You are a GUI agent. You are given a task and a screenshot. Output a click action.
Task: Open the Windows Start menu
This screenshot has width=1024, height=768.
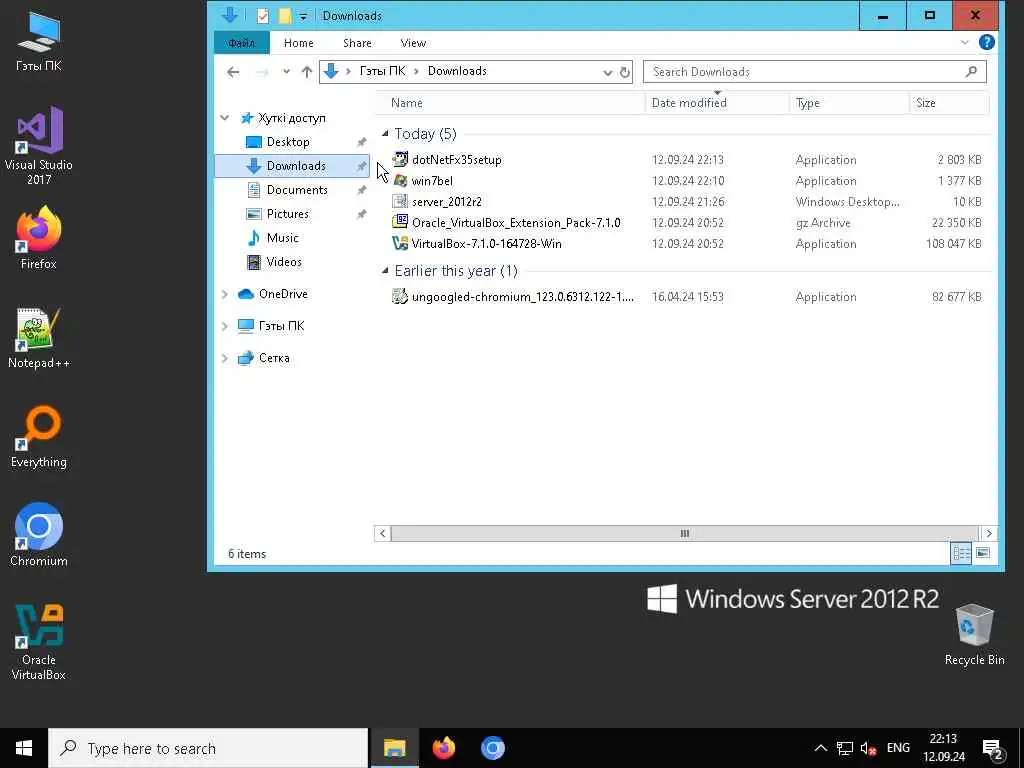(24, 748)
